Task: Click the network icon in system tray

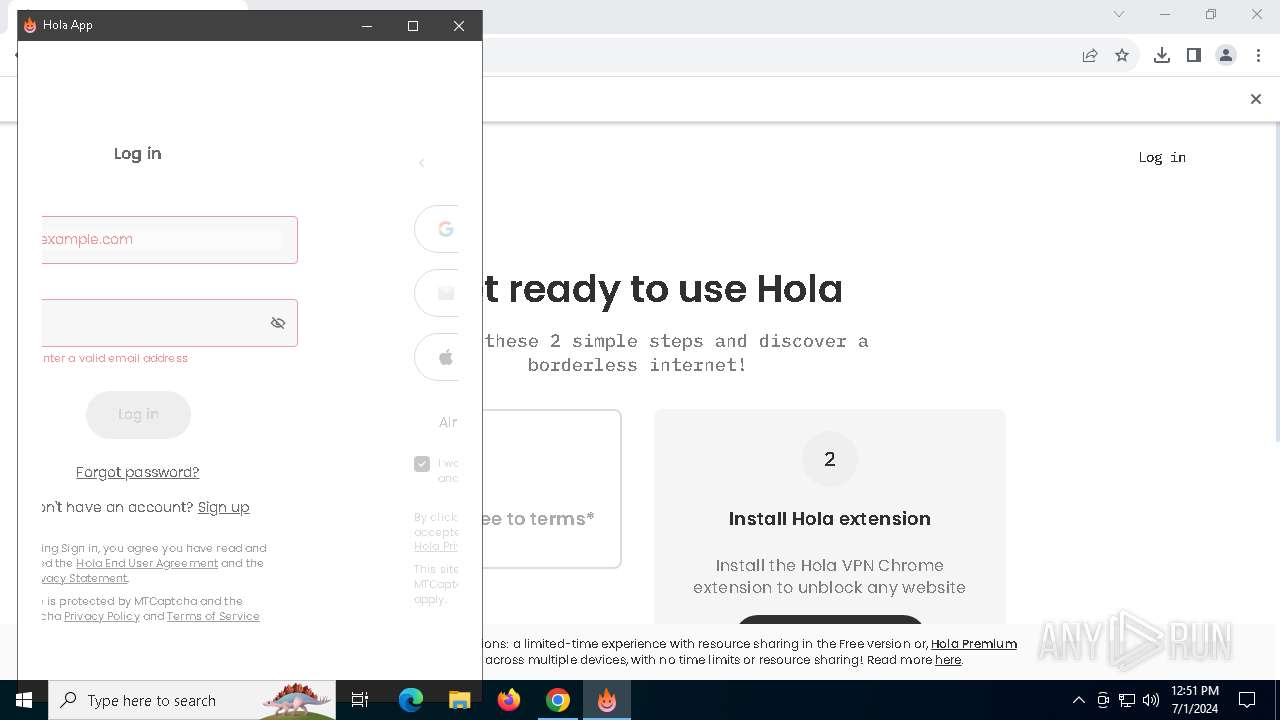Action: [x=1127, y=700]
